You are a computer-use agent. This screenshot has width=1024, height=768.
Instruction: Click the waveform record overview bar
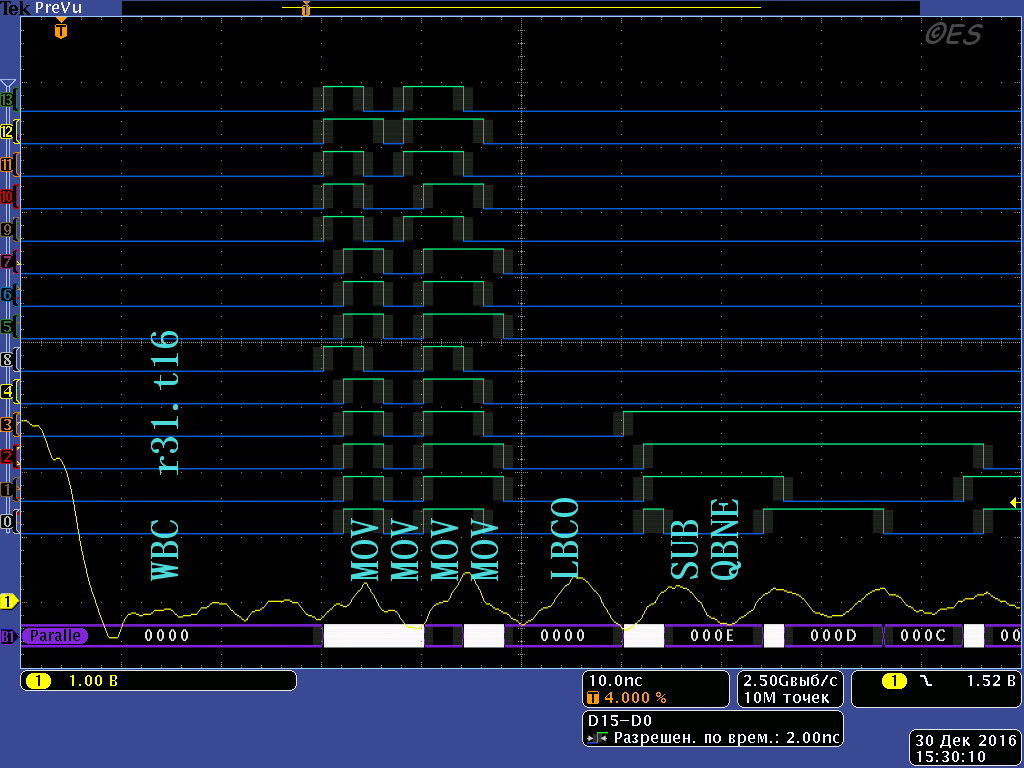click(x=520, y=8)
